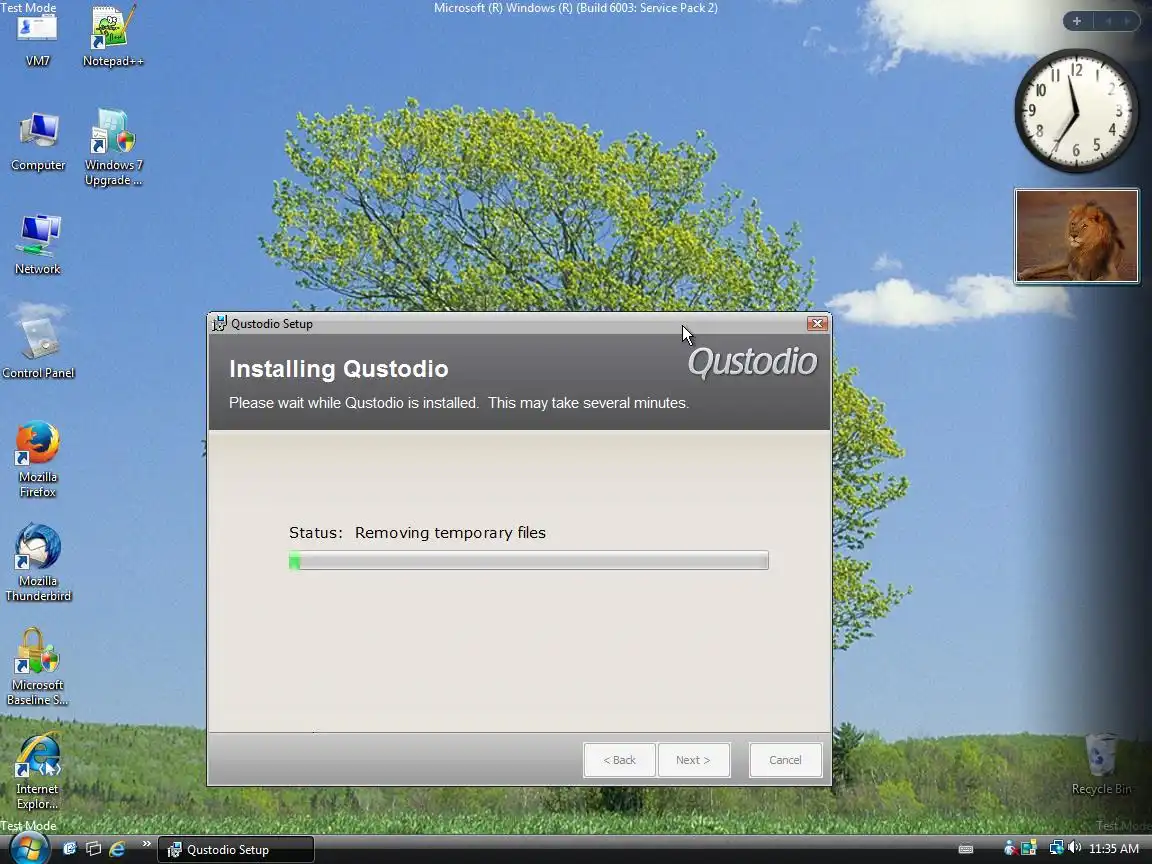Click the 'Installing Qustodio' heading
Viewport: 1152px width, 864px height.
[x=339, y=369]
